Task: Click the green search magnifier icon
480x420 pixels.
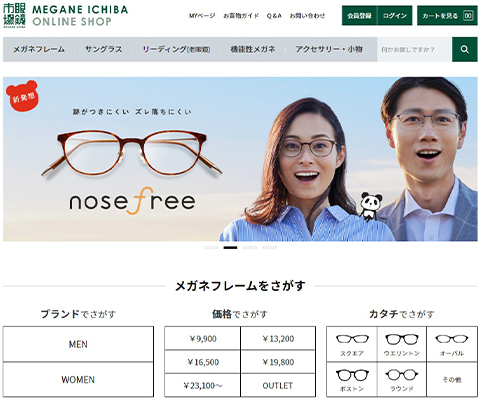Action: tap(464, 49)
